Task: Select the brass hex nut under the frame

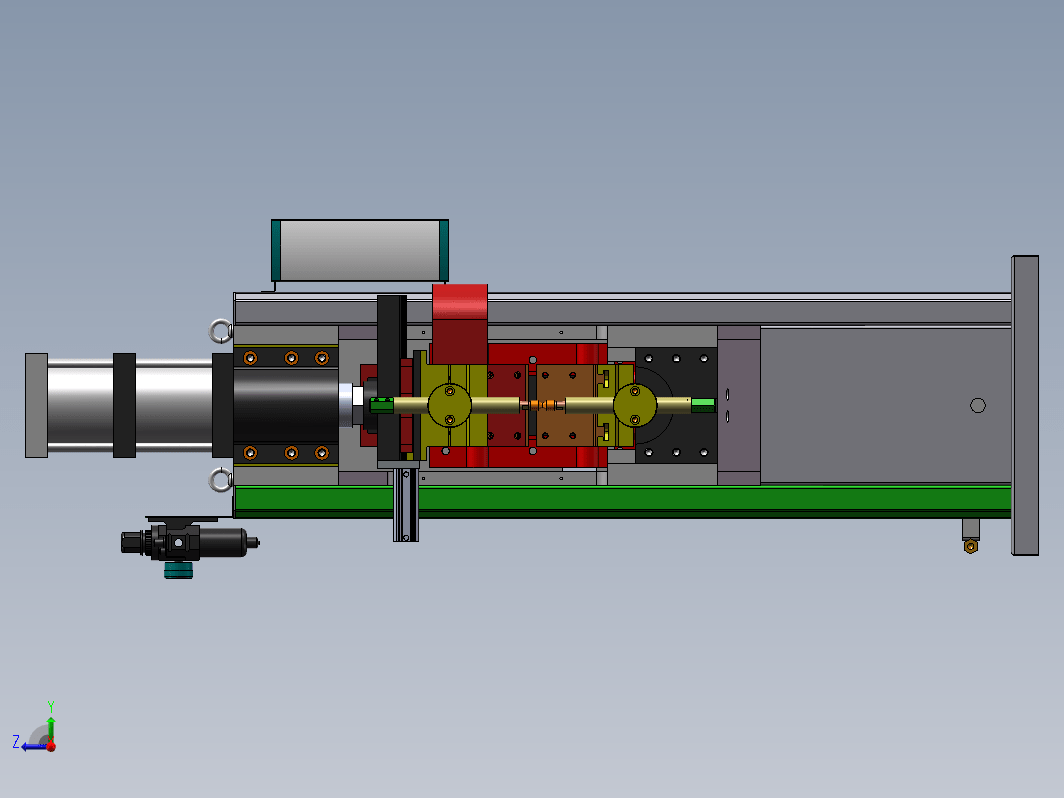Action: (971, 546)
